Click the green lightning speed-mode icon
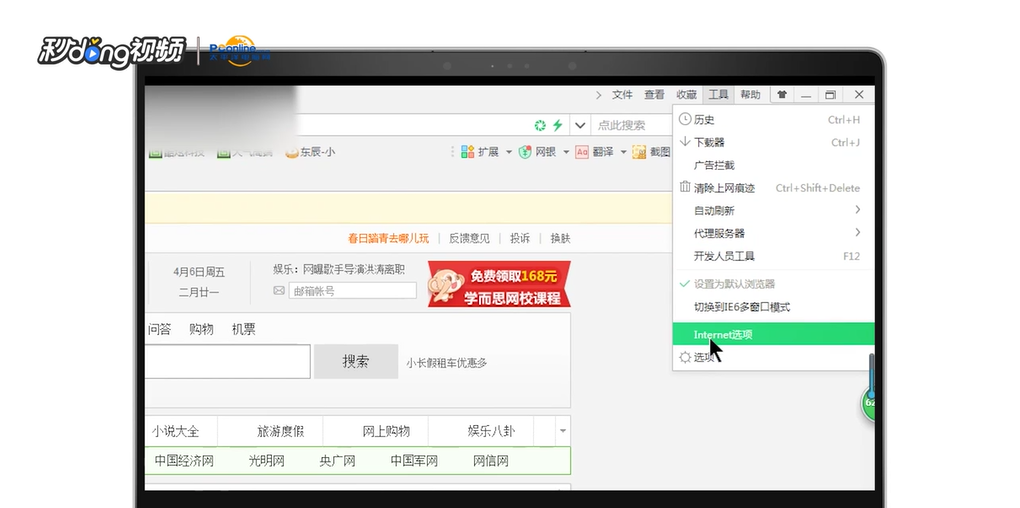Viewport: 1020px width, 508px height. click(557, 125)
